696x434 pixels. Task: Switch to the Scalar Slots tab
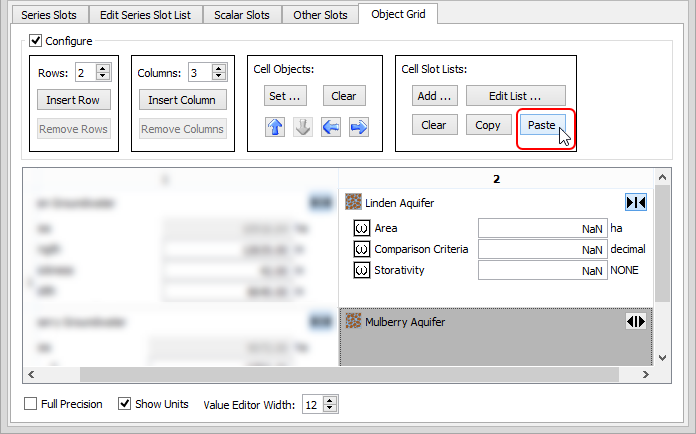point(242,15)
